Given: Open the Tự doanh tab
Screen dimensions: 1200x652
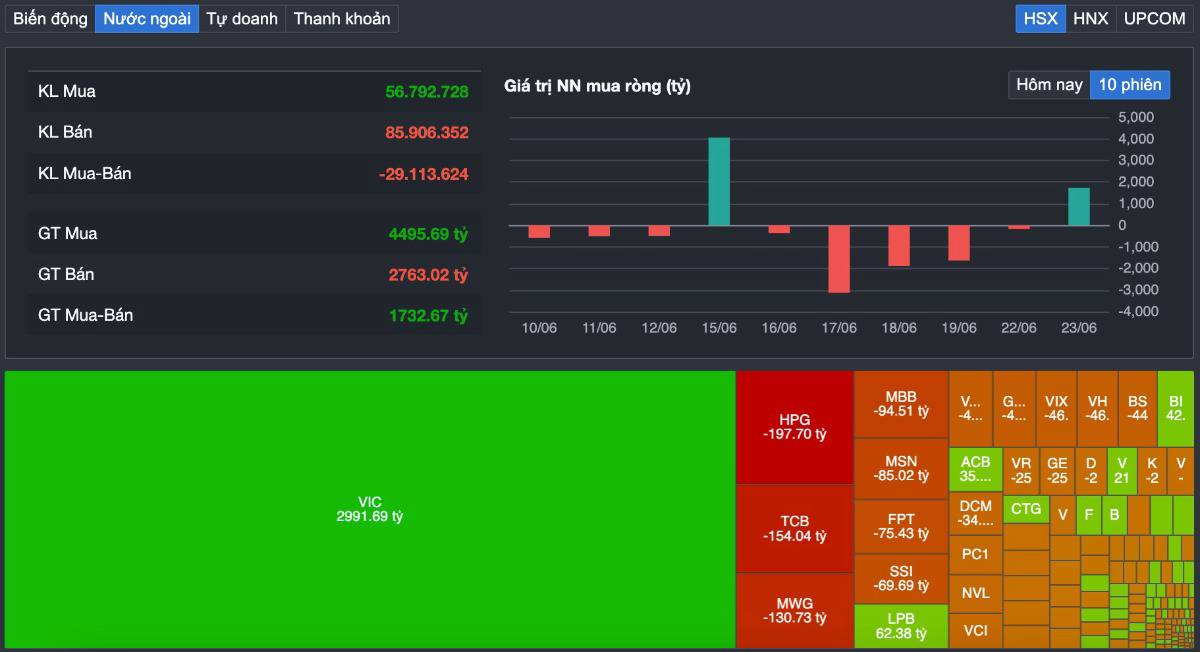Looking at the screenshot, I should (242, 18).
